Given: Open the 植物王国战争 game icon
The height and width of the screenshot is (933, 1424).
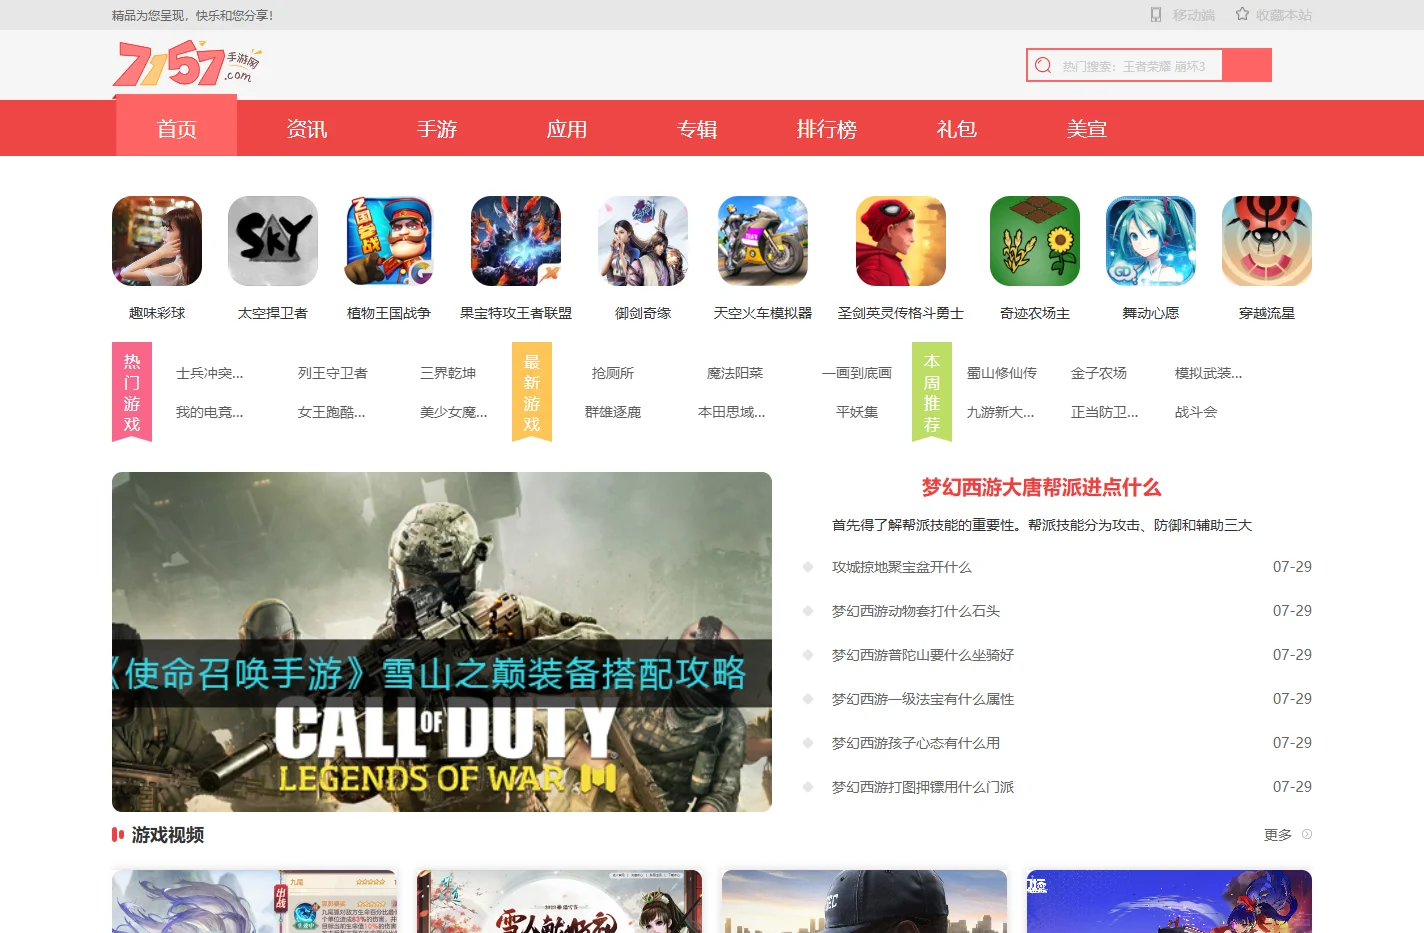Looking at the screenshot, I should pyautogui.click(x=389, y=241).
